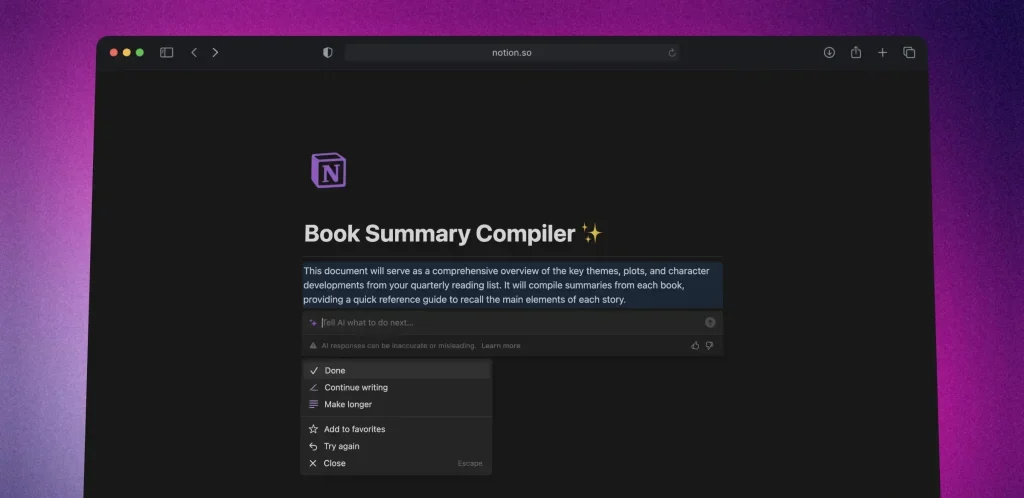Choose Make longer option
This screenshot has height=498, width=1024.
coord(396,404)
